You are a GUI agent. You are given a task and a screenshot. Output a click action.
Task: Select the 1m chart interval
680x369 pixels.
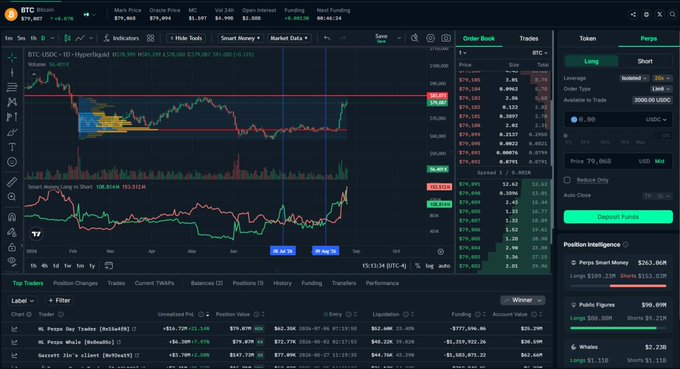pos(9,38)
